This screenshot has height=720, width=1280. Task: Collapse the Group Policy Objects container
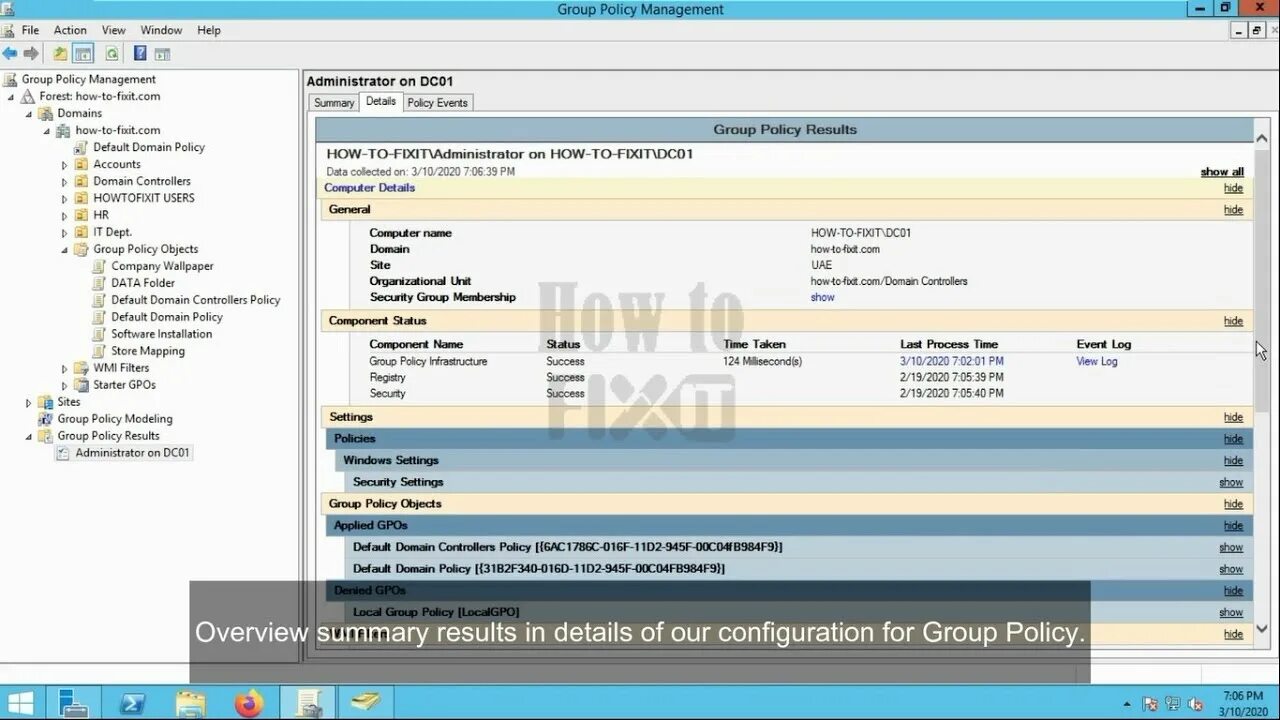click(x=65, y=250)
